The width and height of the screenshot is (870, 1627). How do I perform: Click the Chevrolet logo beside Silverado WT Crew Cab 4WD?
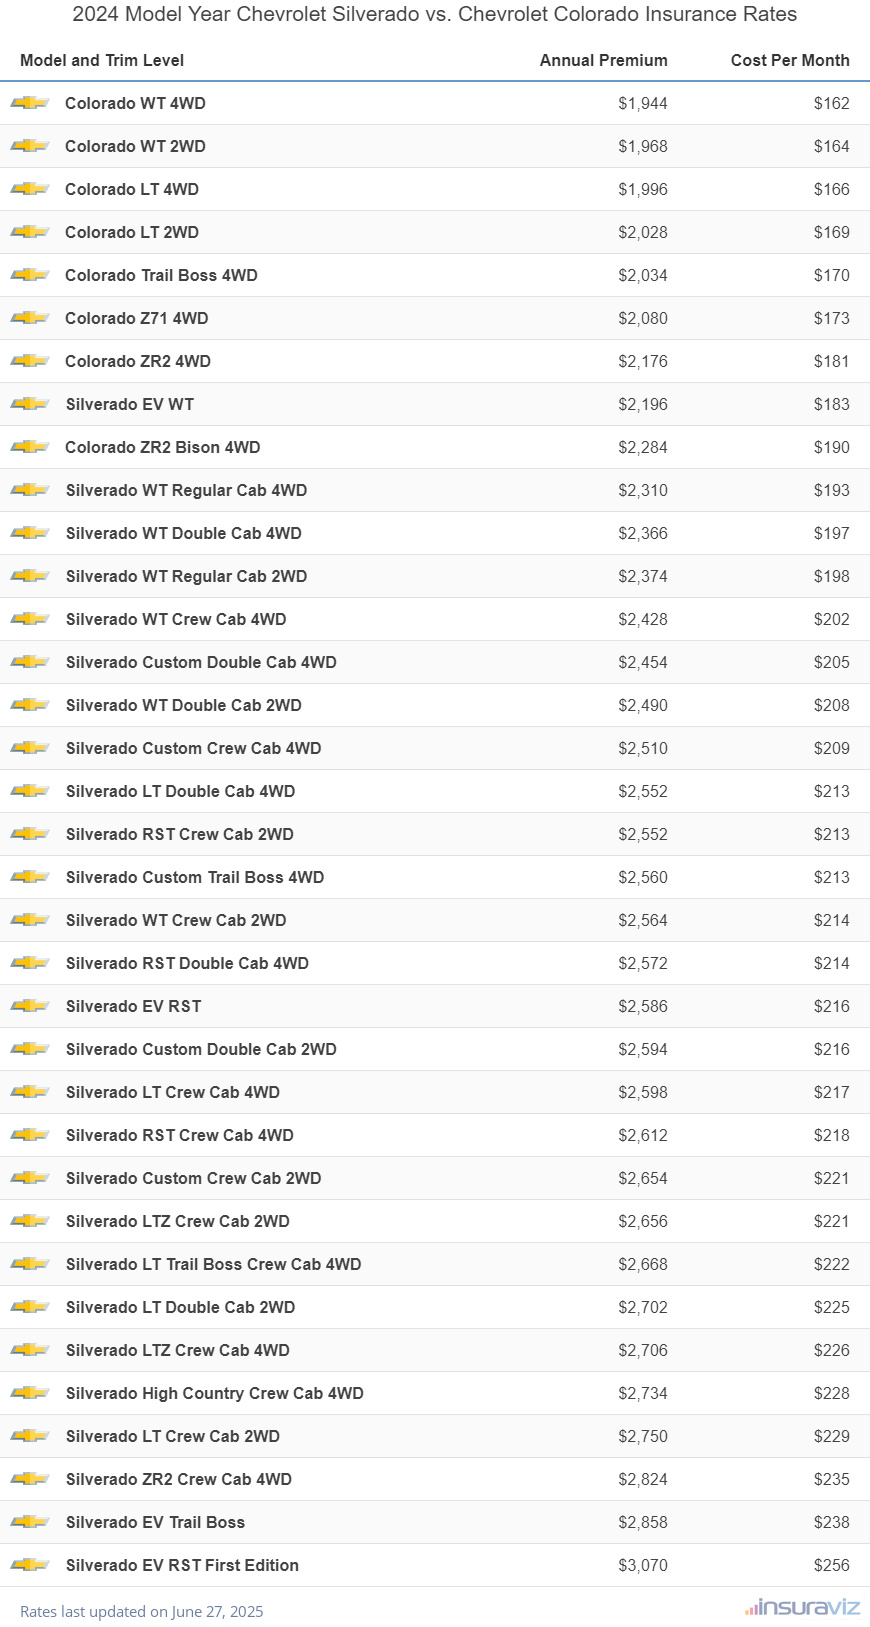pyautogui.click(x=30, y=619)
